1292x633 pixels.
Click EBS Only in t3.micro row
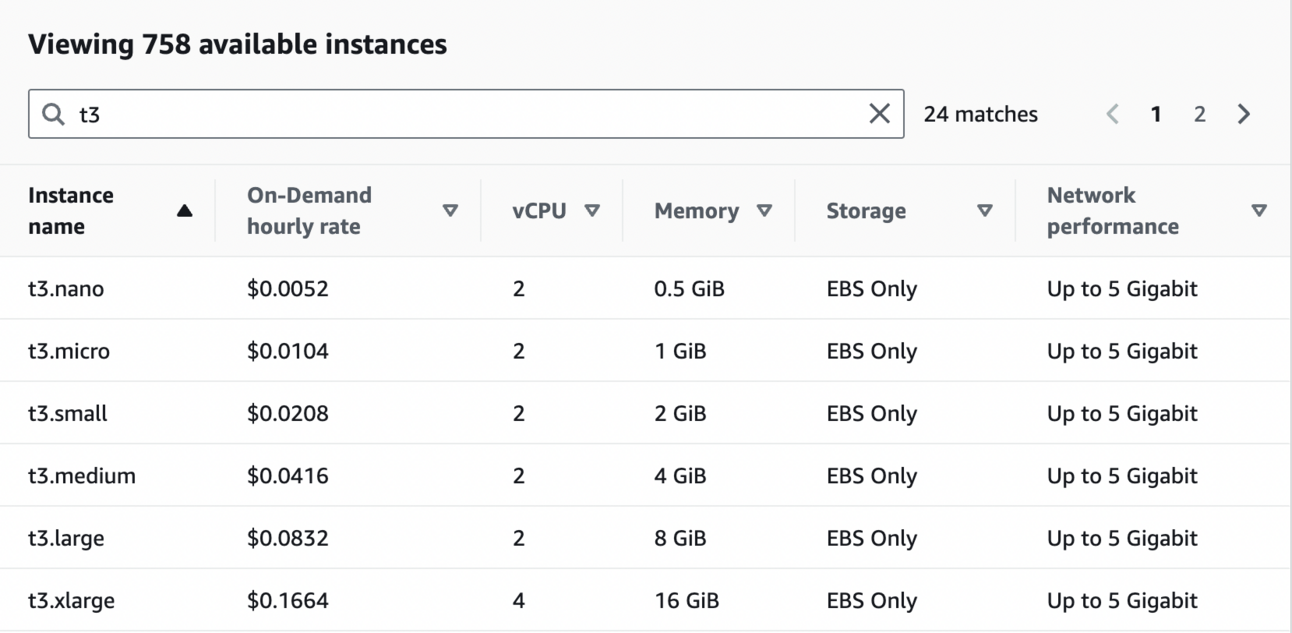tap(872, 351)
